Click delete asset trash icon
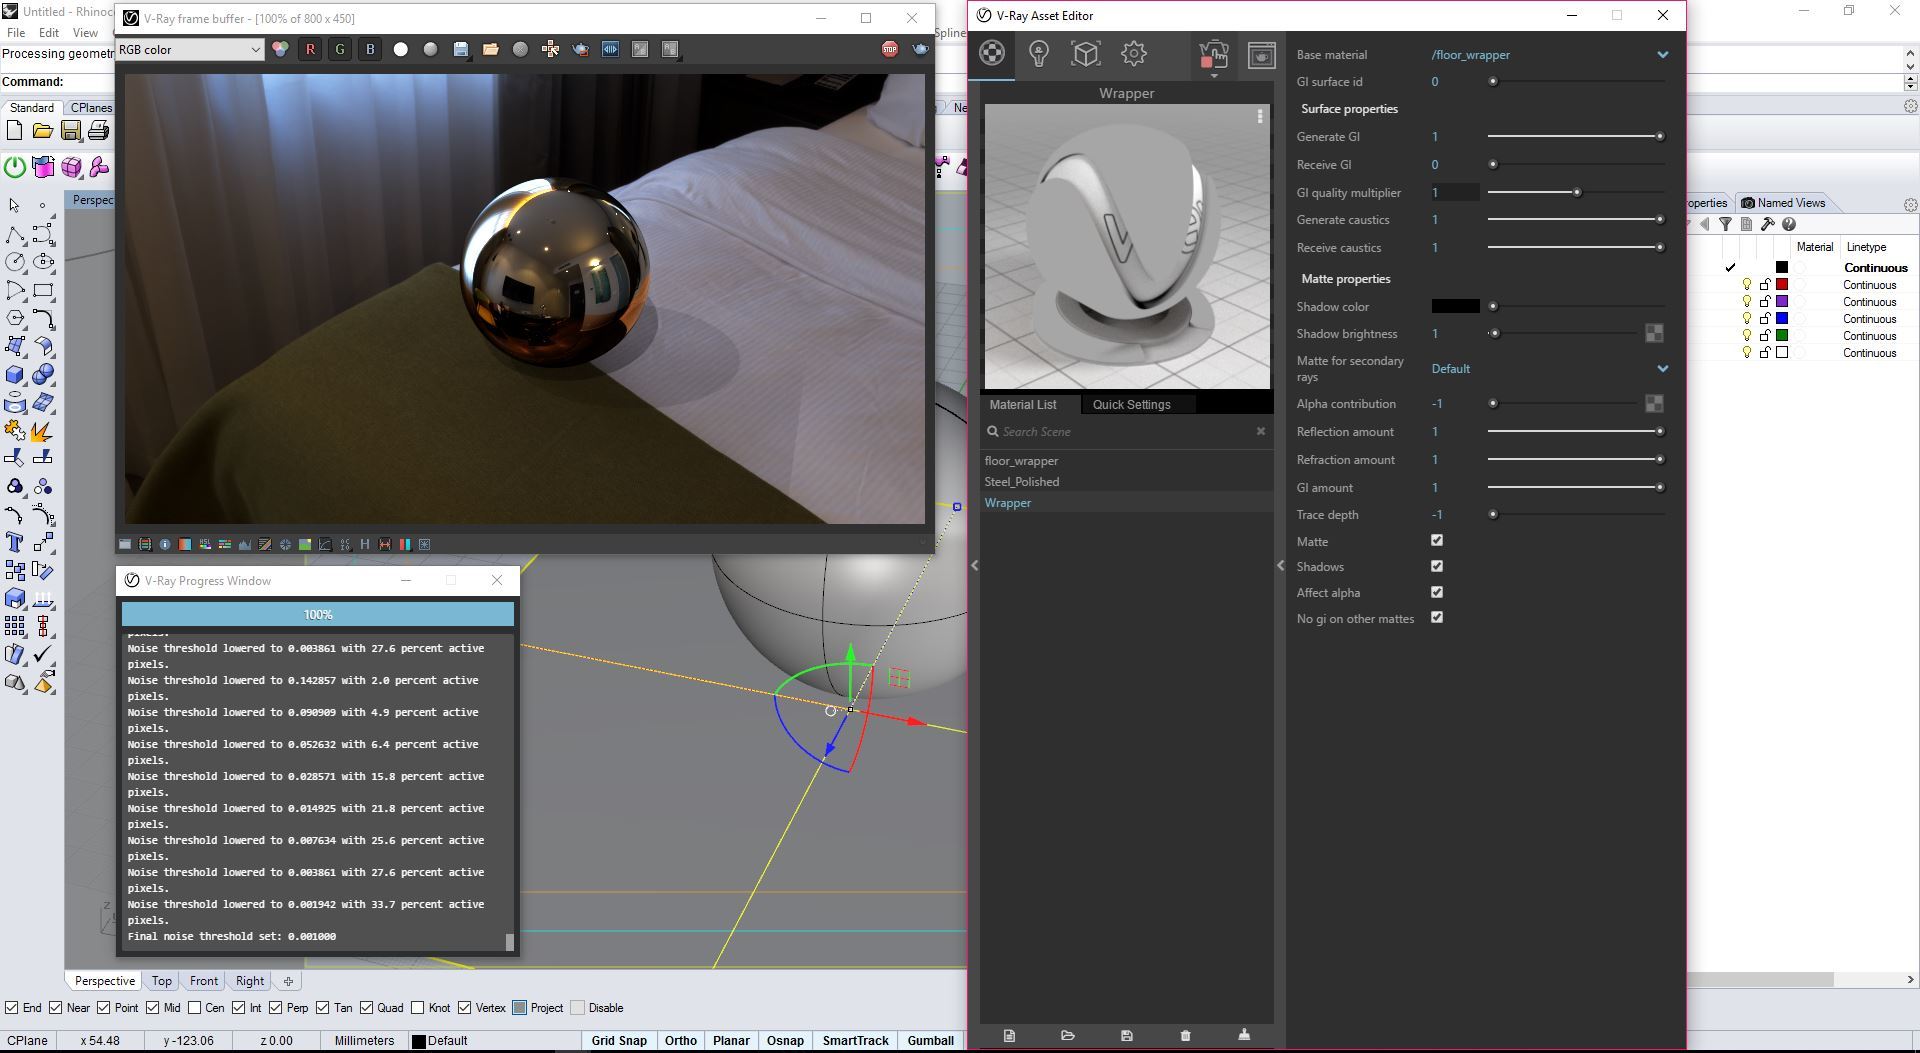This screenshot has width=1920, height=1053. tap(1186, 1035)
